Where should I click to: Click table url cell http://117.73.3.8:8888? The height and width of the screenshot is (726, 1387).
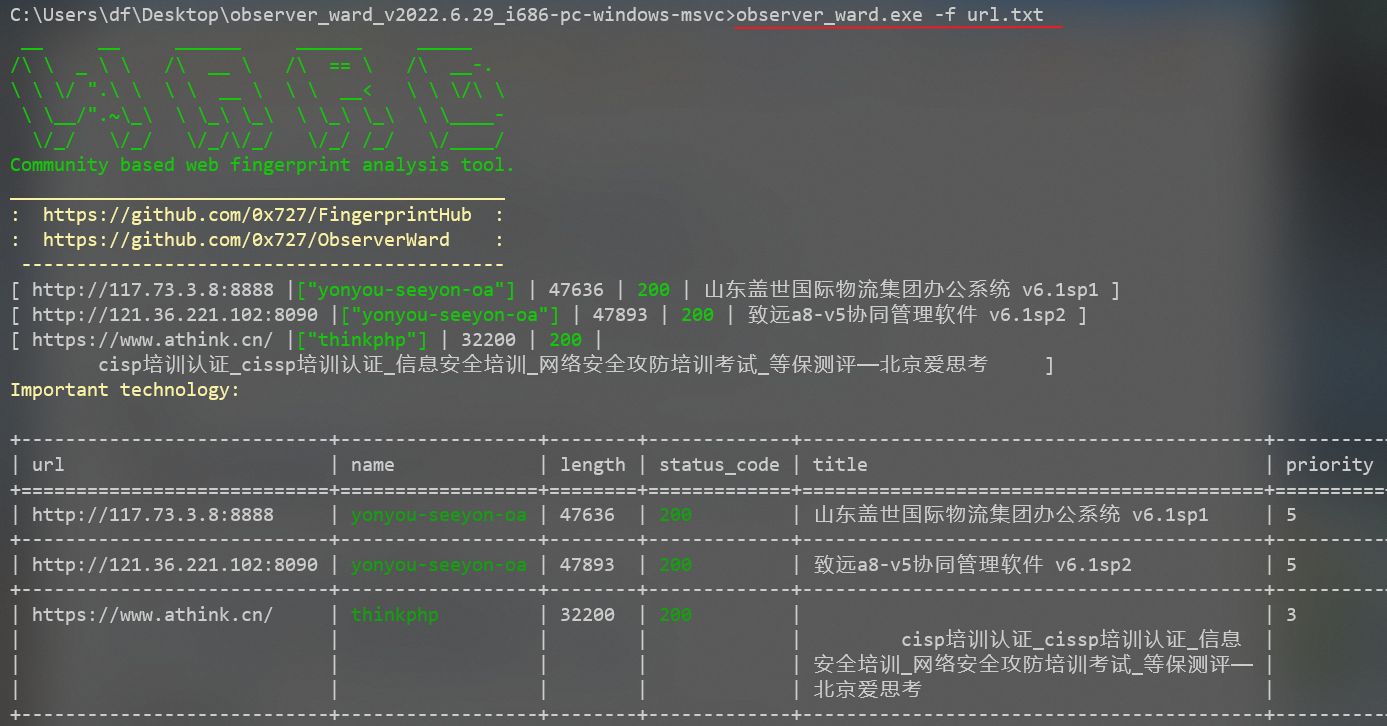(x=153, y=515)
